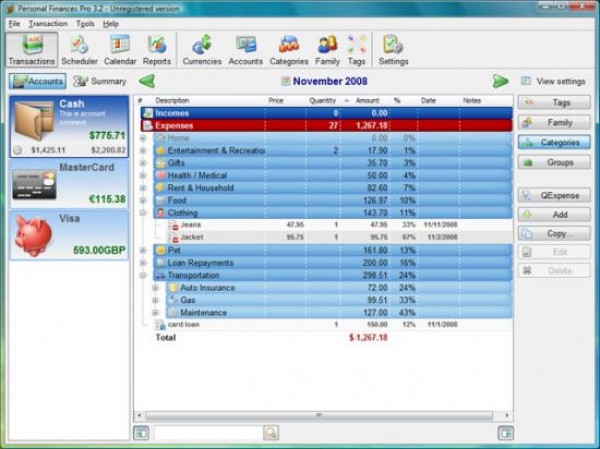Open the Currencies manager
The height and width of the screenshot is (449, 600).
[202, 50]
